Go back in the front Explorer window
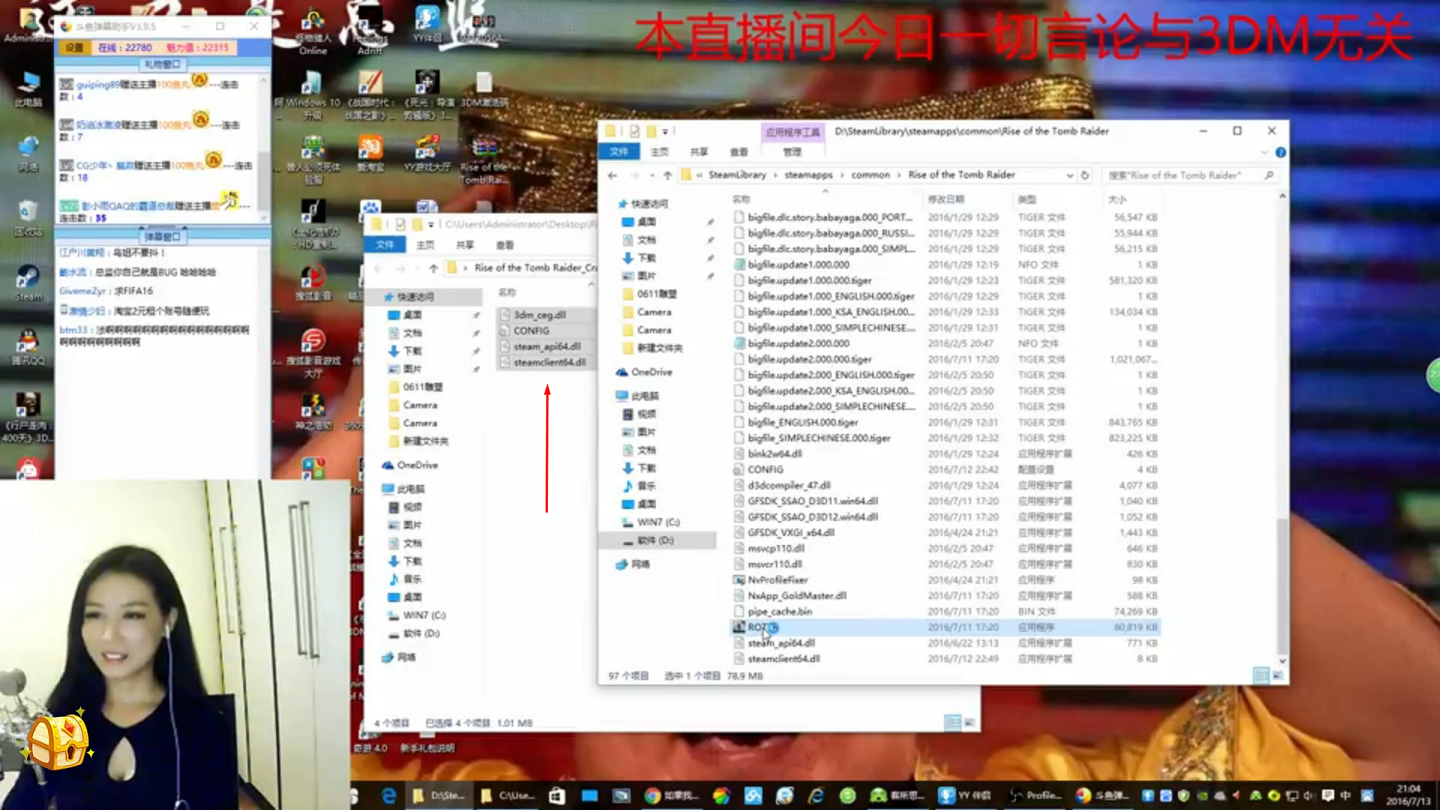 click(x=612, y=175)
